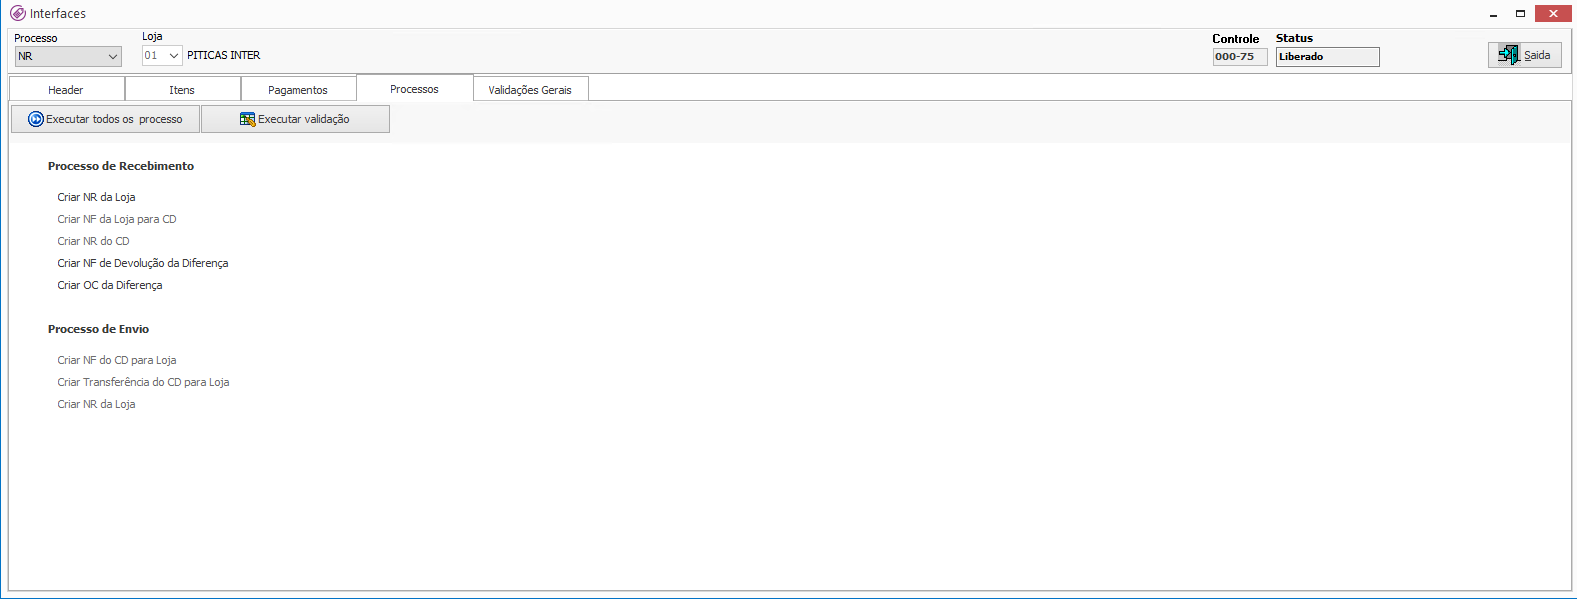The image size is (1577, 599).
Task: Click the Processos tab
Action: pos(414,89)
